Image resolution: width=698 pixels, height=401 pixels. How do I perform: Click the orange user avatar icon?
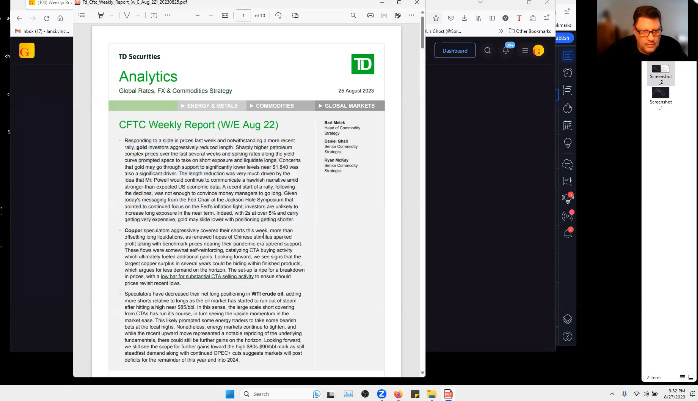[538, 51]
